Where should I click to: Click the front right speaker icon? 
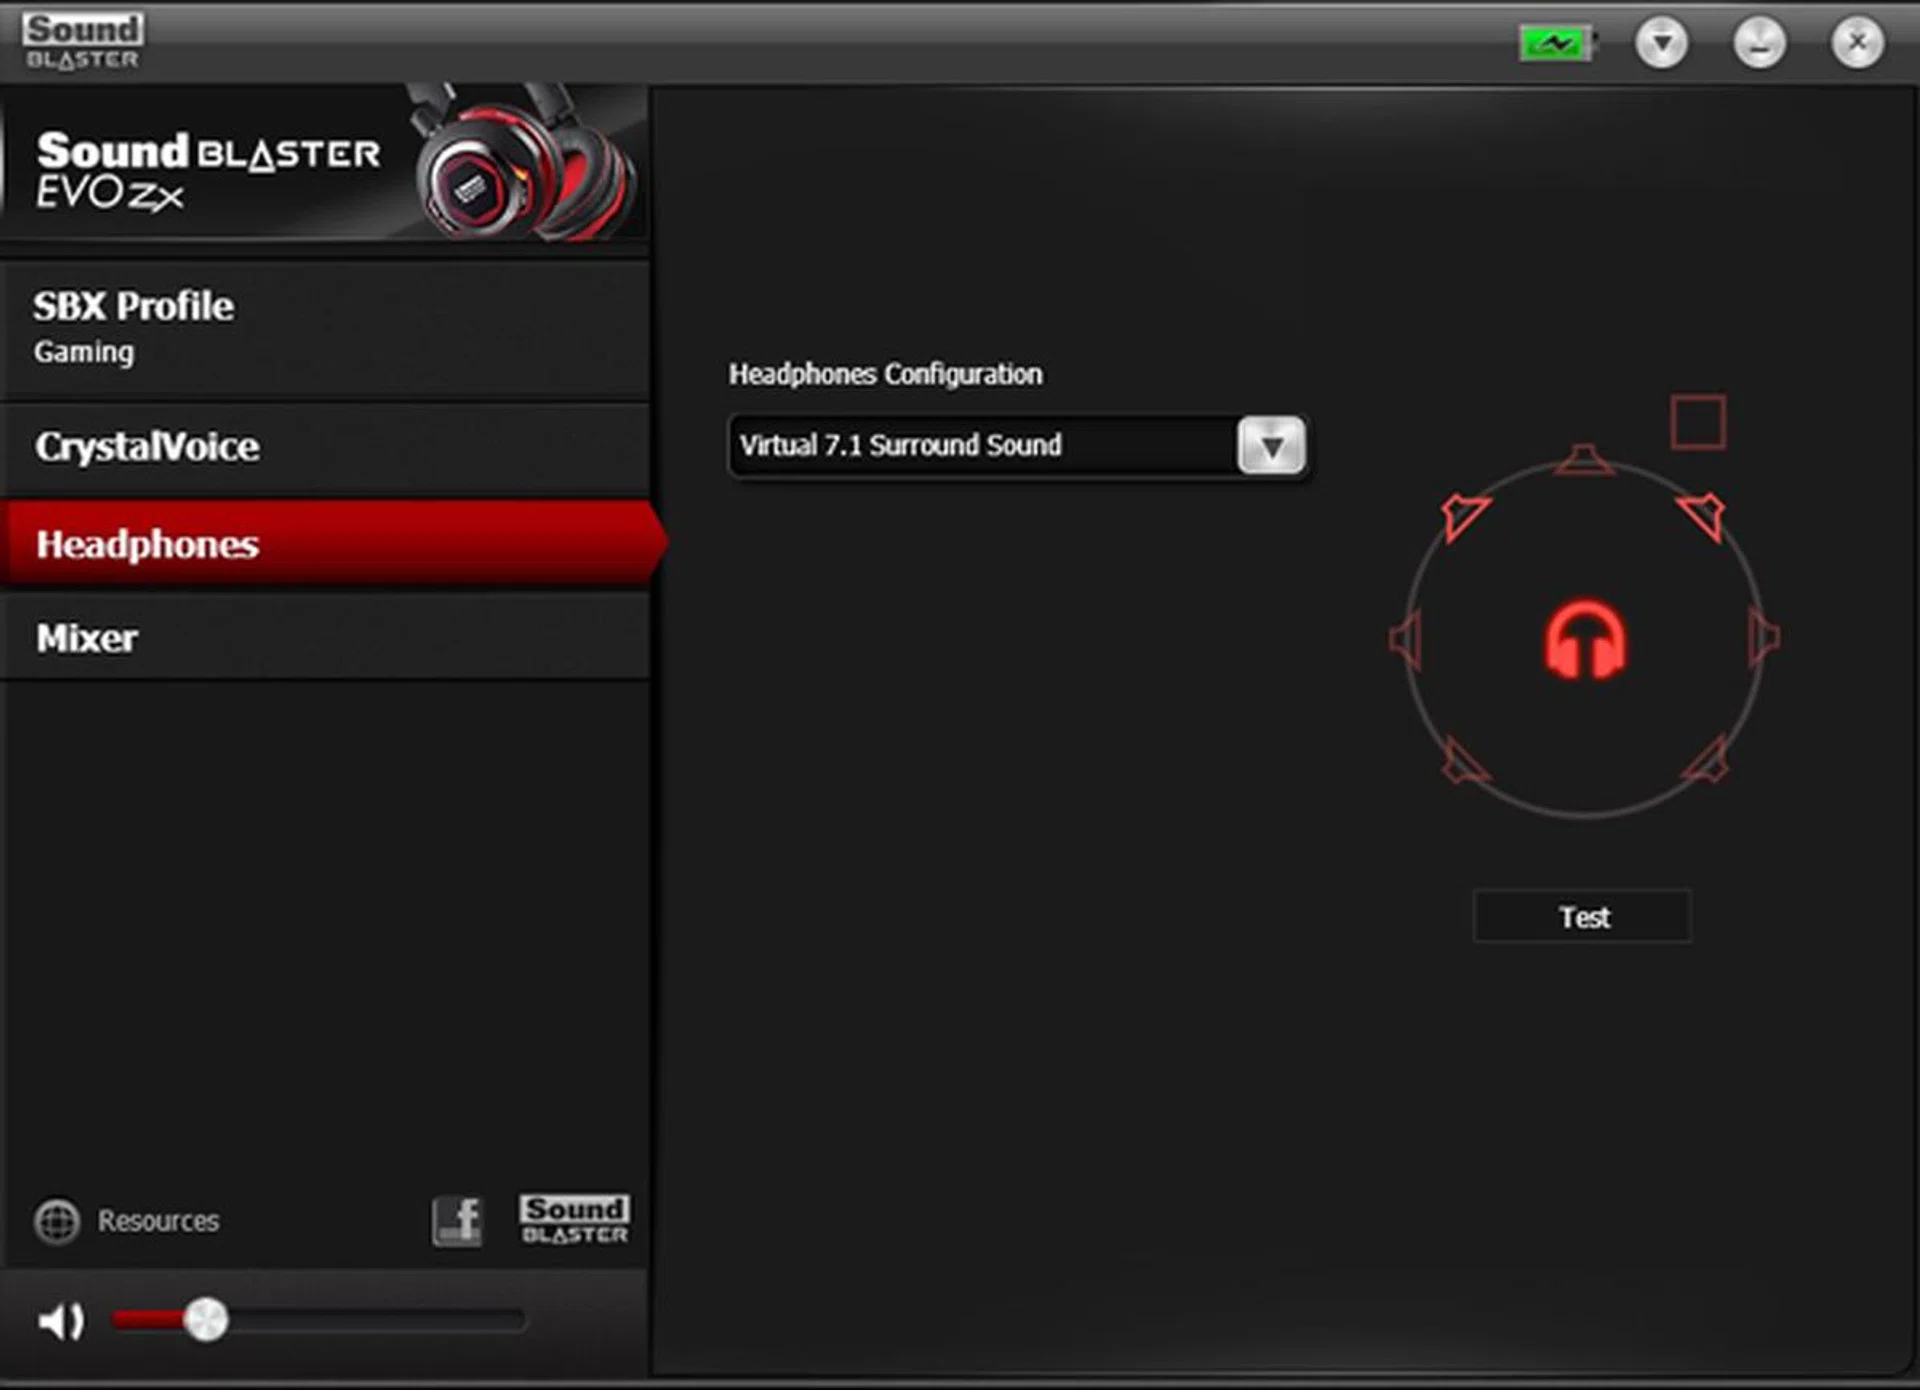[1702, 515]
